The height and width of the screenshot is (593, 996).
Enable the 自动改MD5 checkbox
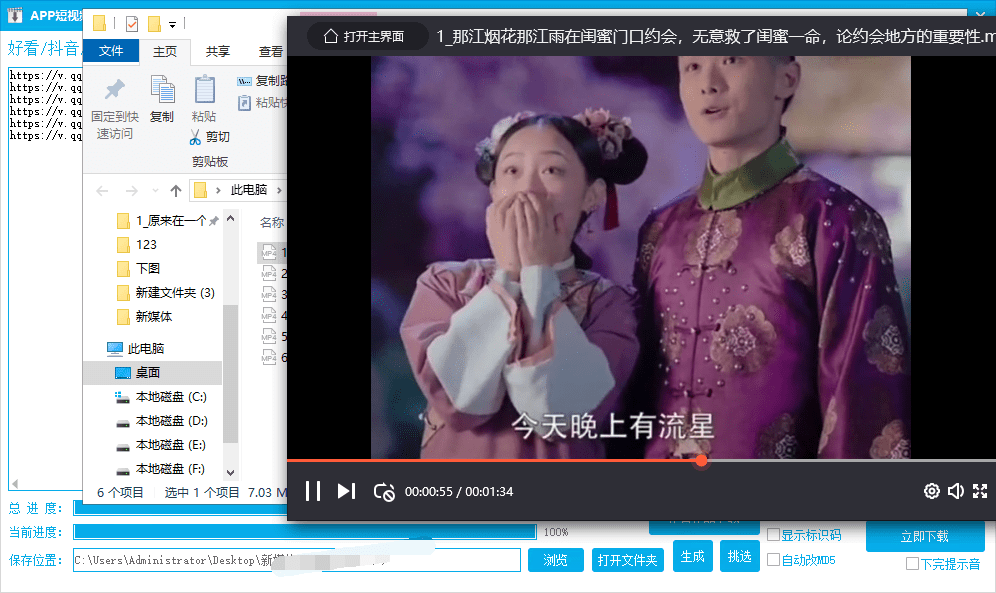point(773,559)
